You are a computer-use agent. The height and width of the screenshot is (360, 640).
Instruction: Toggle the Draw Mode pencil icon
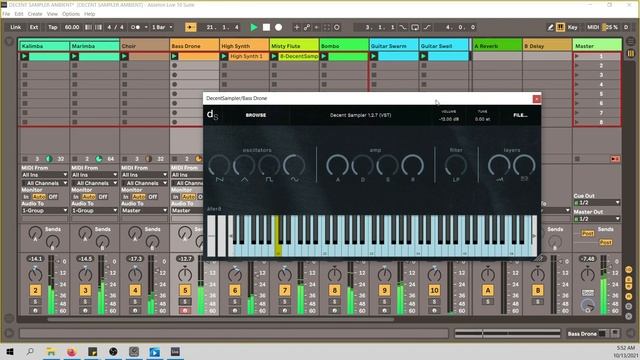pyautogui.click(x=550, y=27)
